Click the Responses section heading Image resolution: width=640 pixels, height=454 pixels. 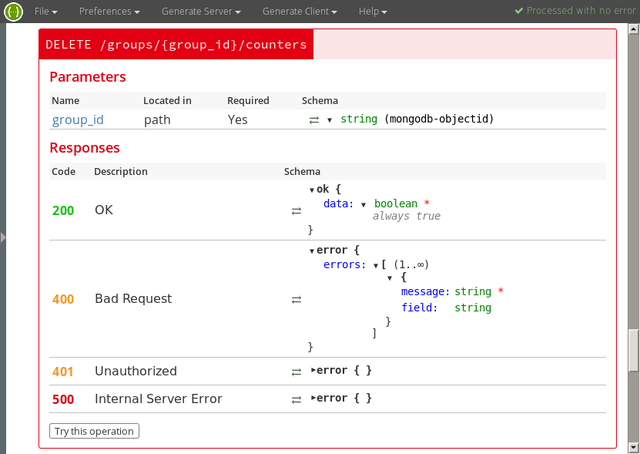coord(84,147)
